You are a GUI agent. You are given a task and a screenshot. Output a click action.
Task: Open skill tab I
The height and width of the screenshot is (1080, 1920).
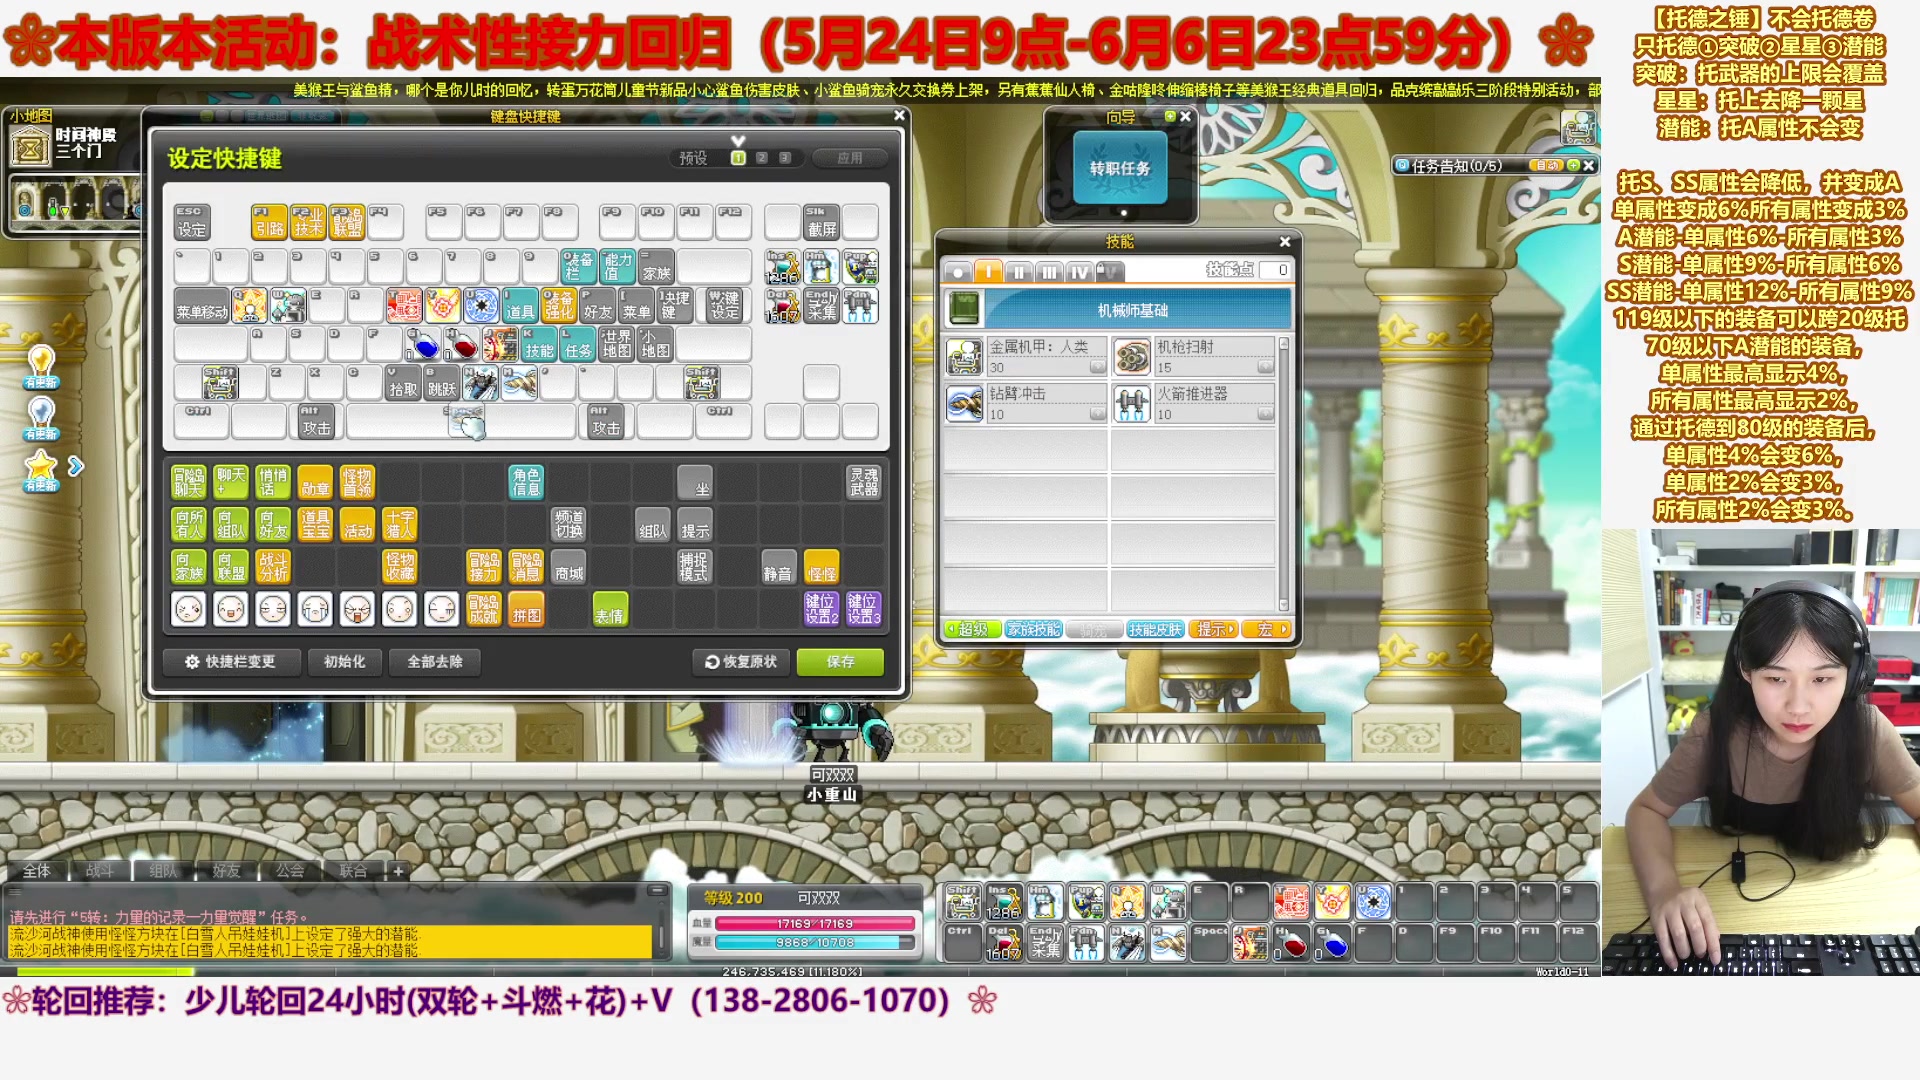(988, 271)
